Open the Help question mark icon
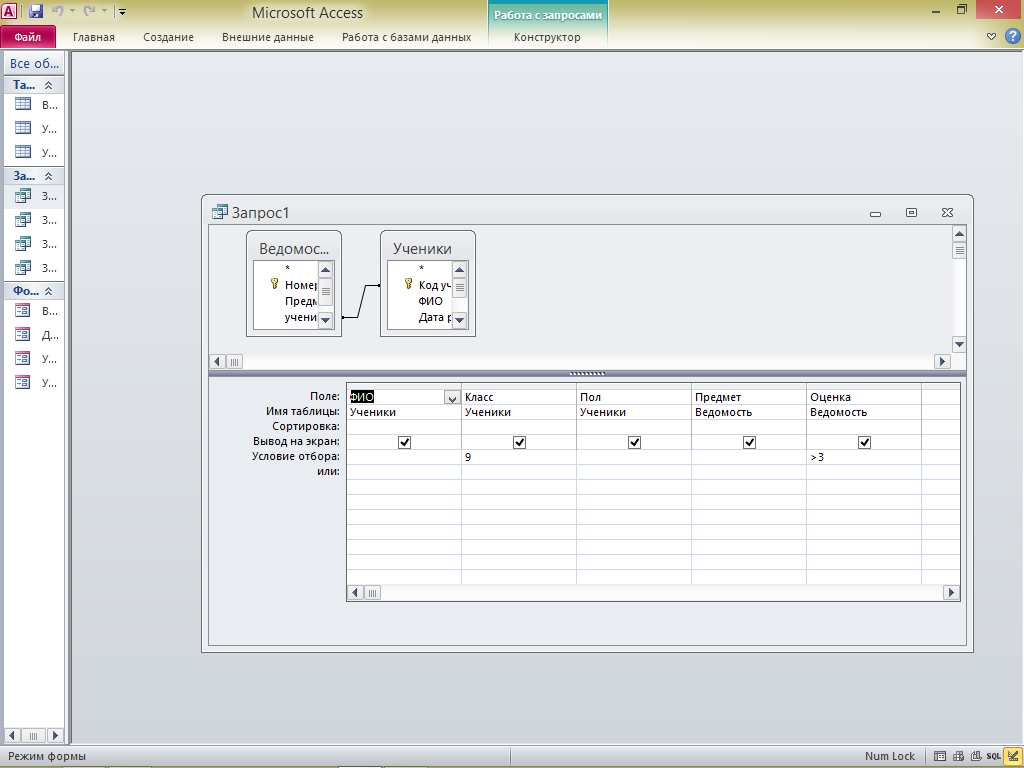Image resolution: width=1024 pixels, height=768 pixels. [x=1013, y=36]
